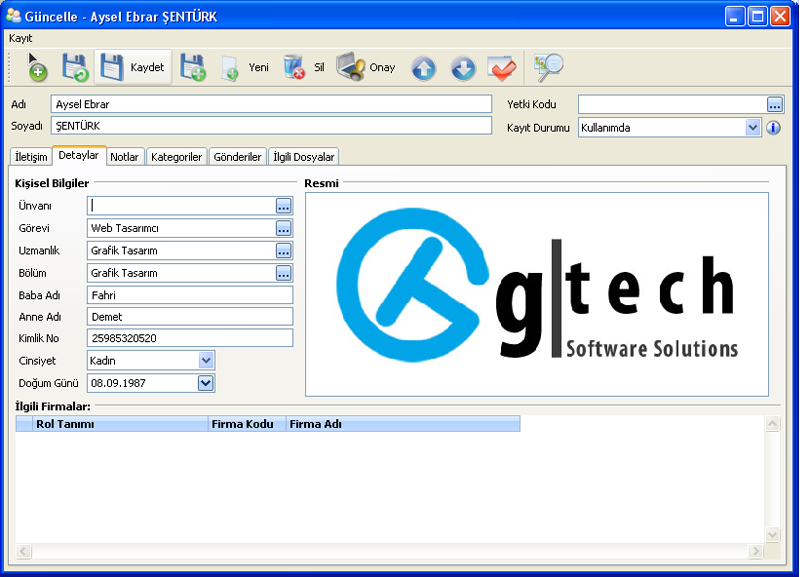
Task: Click the Kimlik No field
Action: click(x=190, y=338)
